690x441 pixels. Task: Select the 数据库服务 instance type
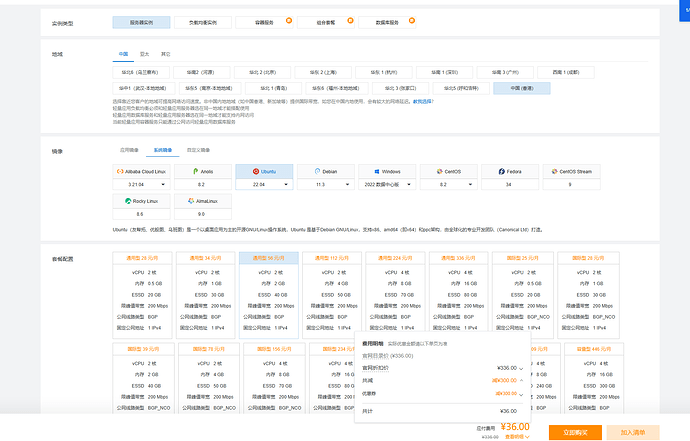[387, 22]
